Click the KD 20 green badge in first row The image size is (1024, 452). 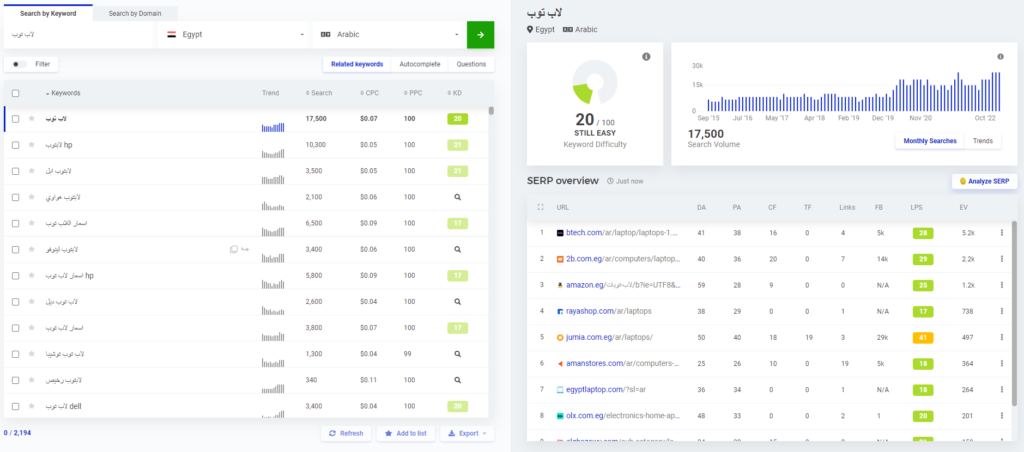[457, 119]
